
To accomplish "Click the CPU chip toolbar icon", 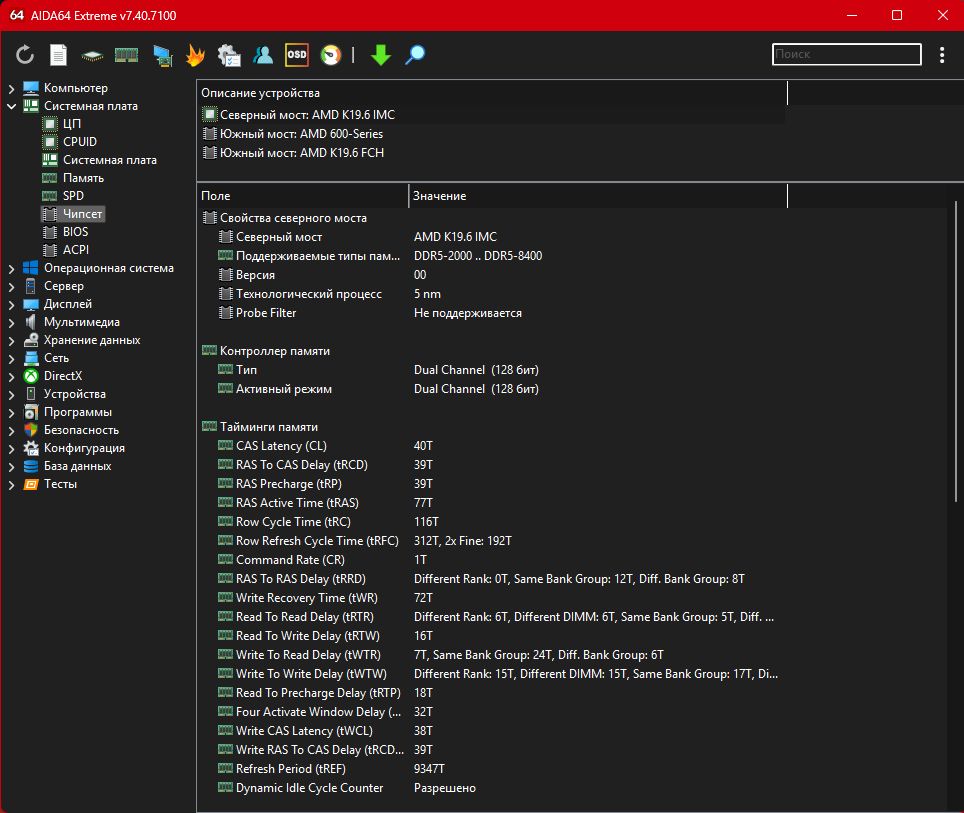I will click(x=92, y=55).
